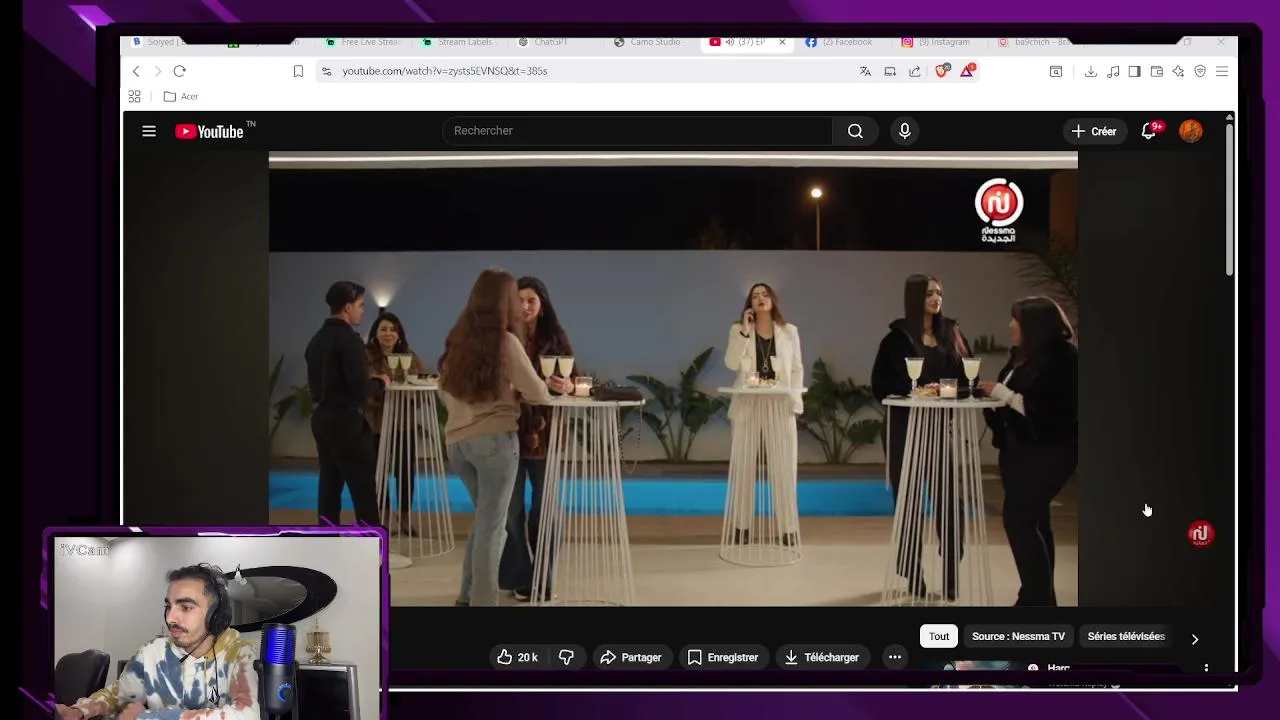This screenshot has width=1280, height=720.
Task: Dislike the video
Action: (x=566, y=657)
